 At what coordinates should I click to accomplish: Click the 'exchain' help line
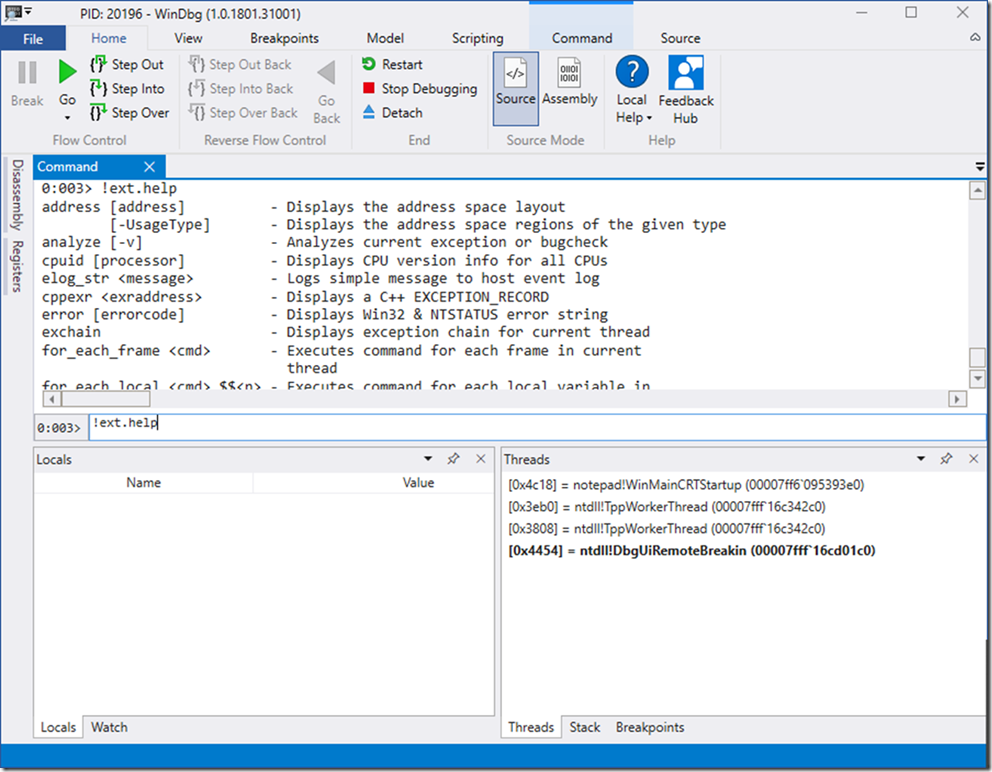pos(345,332)
